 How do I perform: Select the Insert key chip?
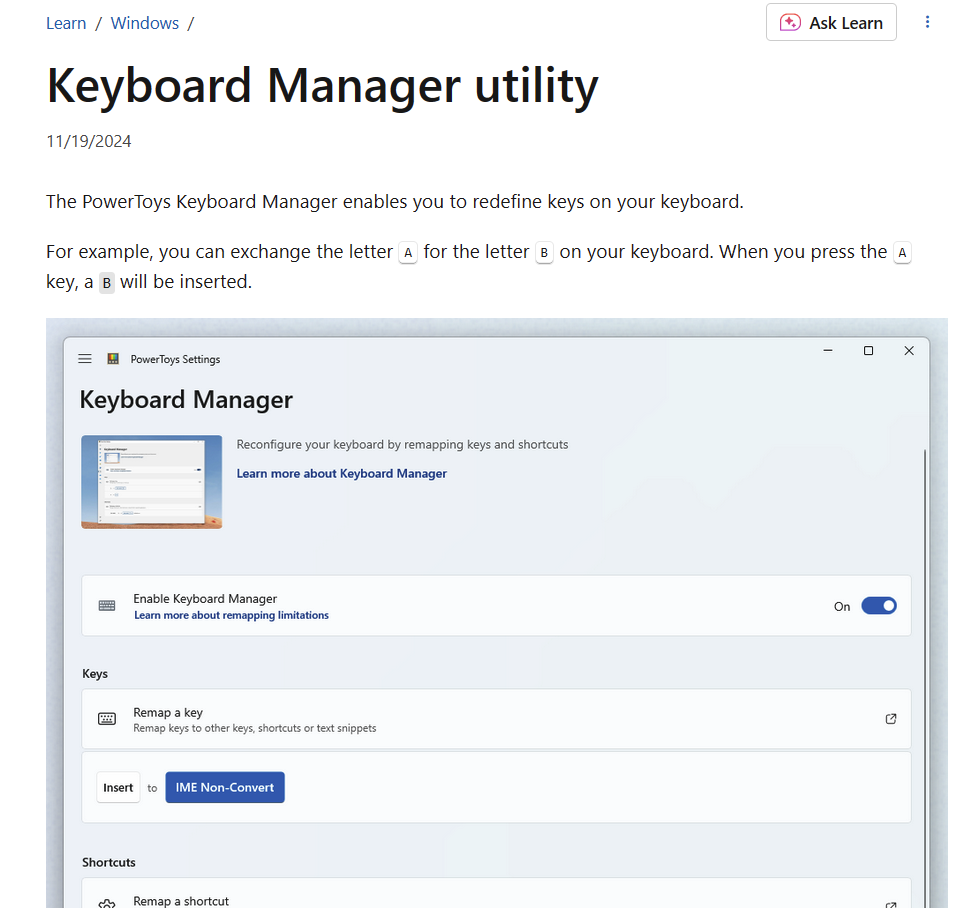118,787
